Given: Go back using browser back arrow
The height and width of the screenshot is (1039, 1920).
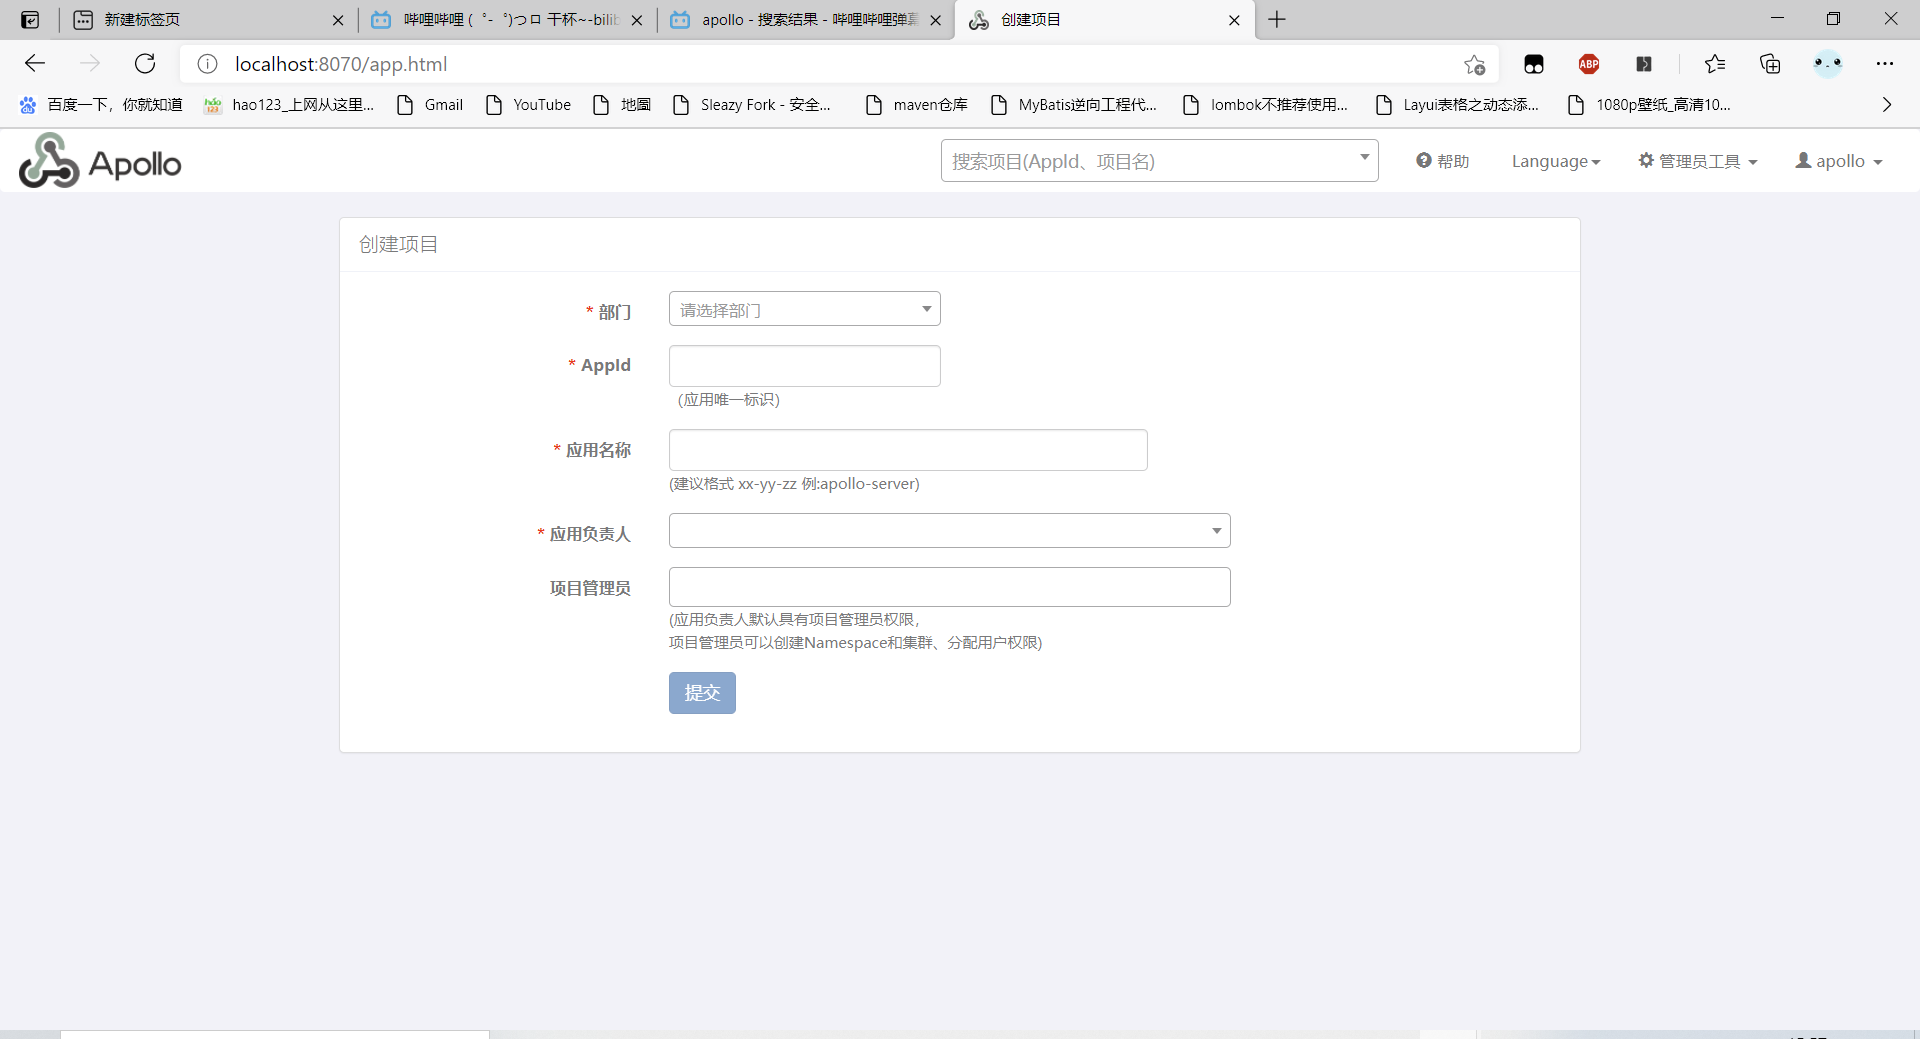Looking at the screenshot, I should [35, 64].
